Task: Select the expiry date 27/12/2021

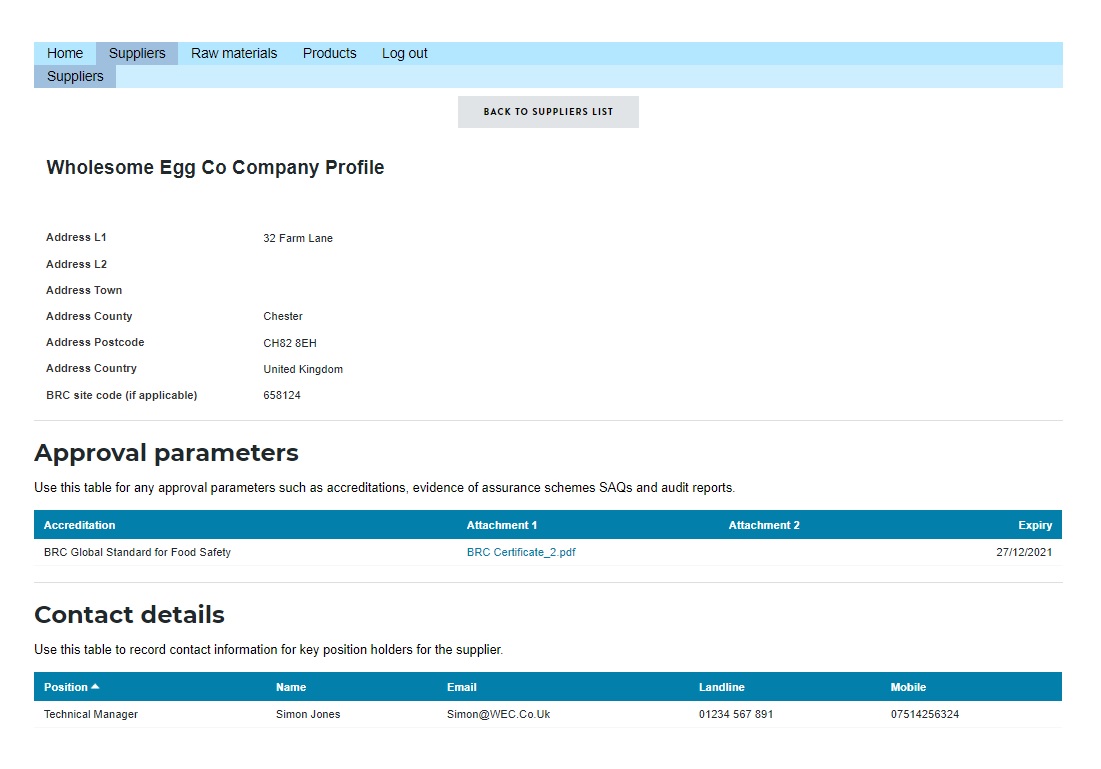Action: click(x=1024, y=552)
